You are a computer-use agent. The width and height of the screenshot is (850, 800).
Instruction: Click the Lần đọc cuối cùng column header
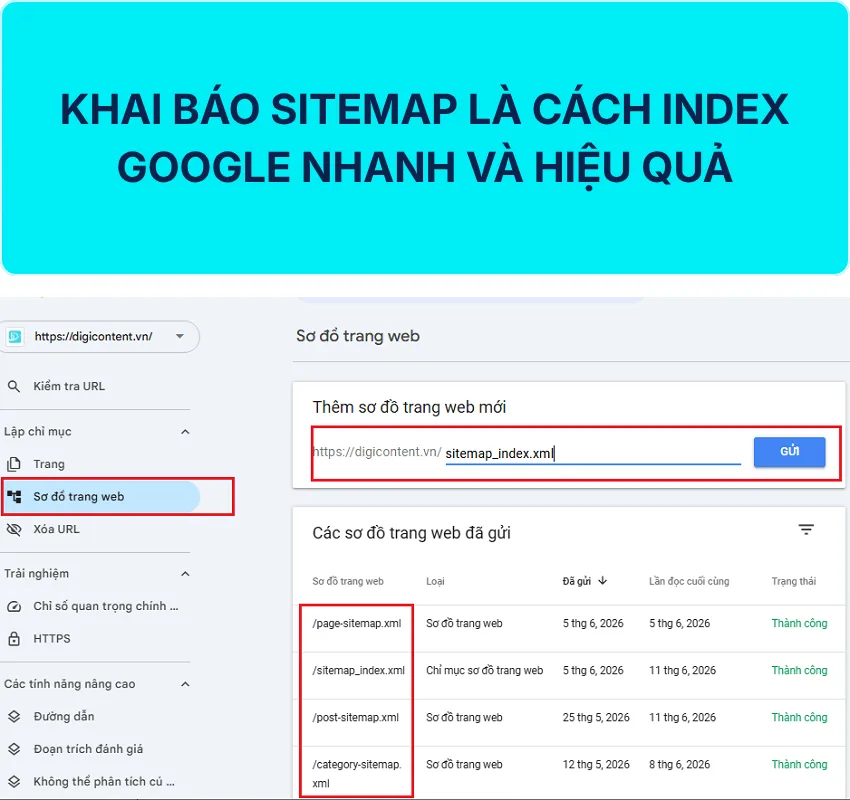point(689,582)
